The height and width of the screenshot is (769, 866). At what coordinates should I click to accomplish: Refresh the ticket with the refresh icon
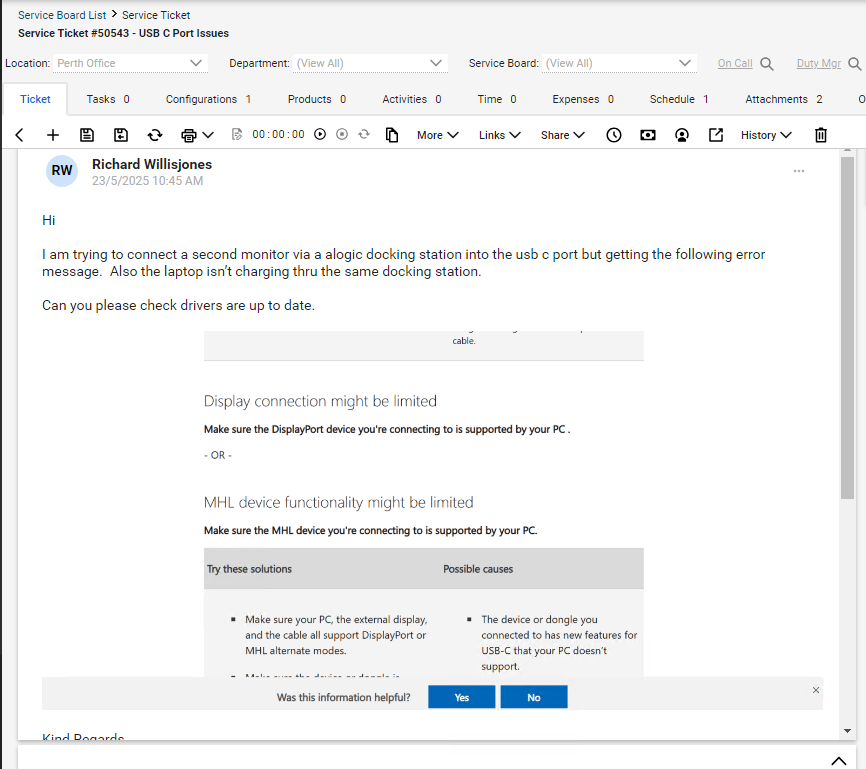click(x=155, y=135)
